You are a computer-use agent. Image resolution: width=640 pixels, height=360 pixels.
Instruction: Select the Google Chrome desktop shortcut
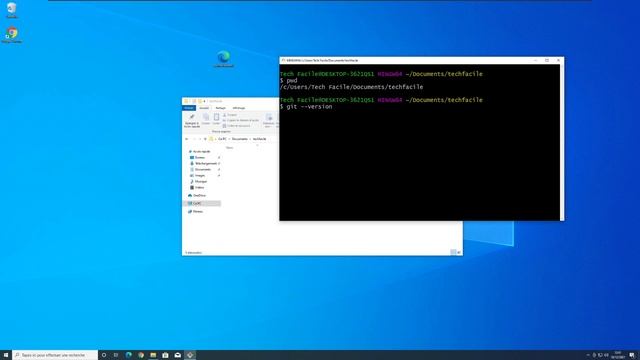[11, 34]
